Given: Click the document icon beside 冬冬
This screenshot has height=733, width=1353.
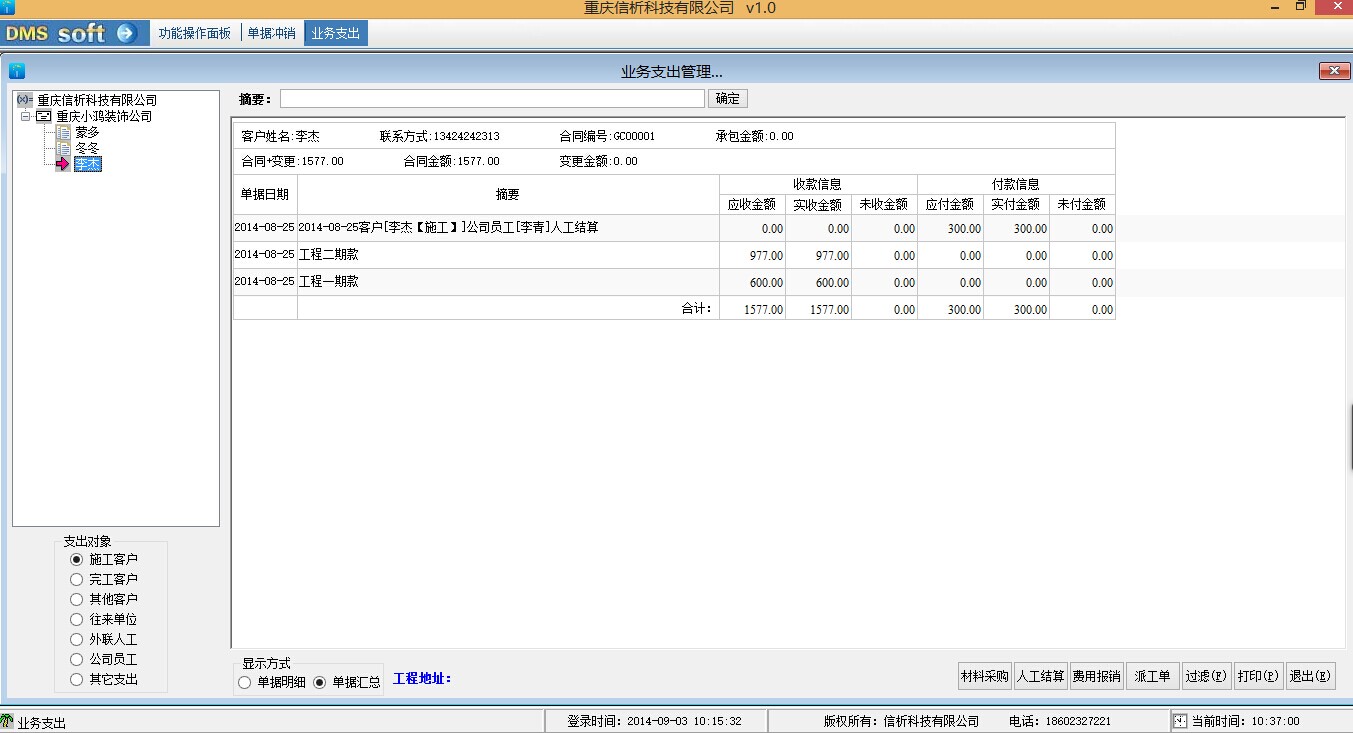Looking at the screenshot, I should coord(64,148).
